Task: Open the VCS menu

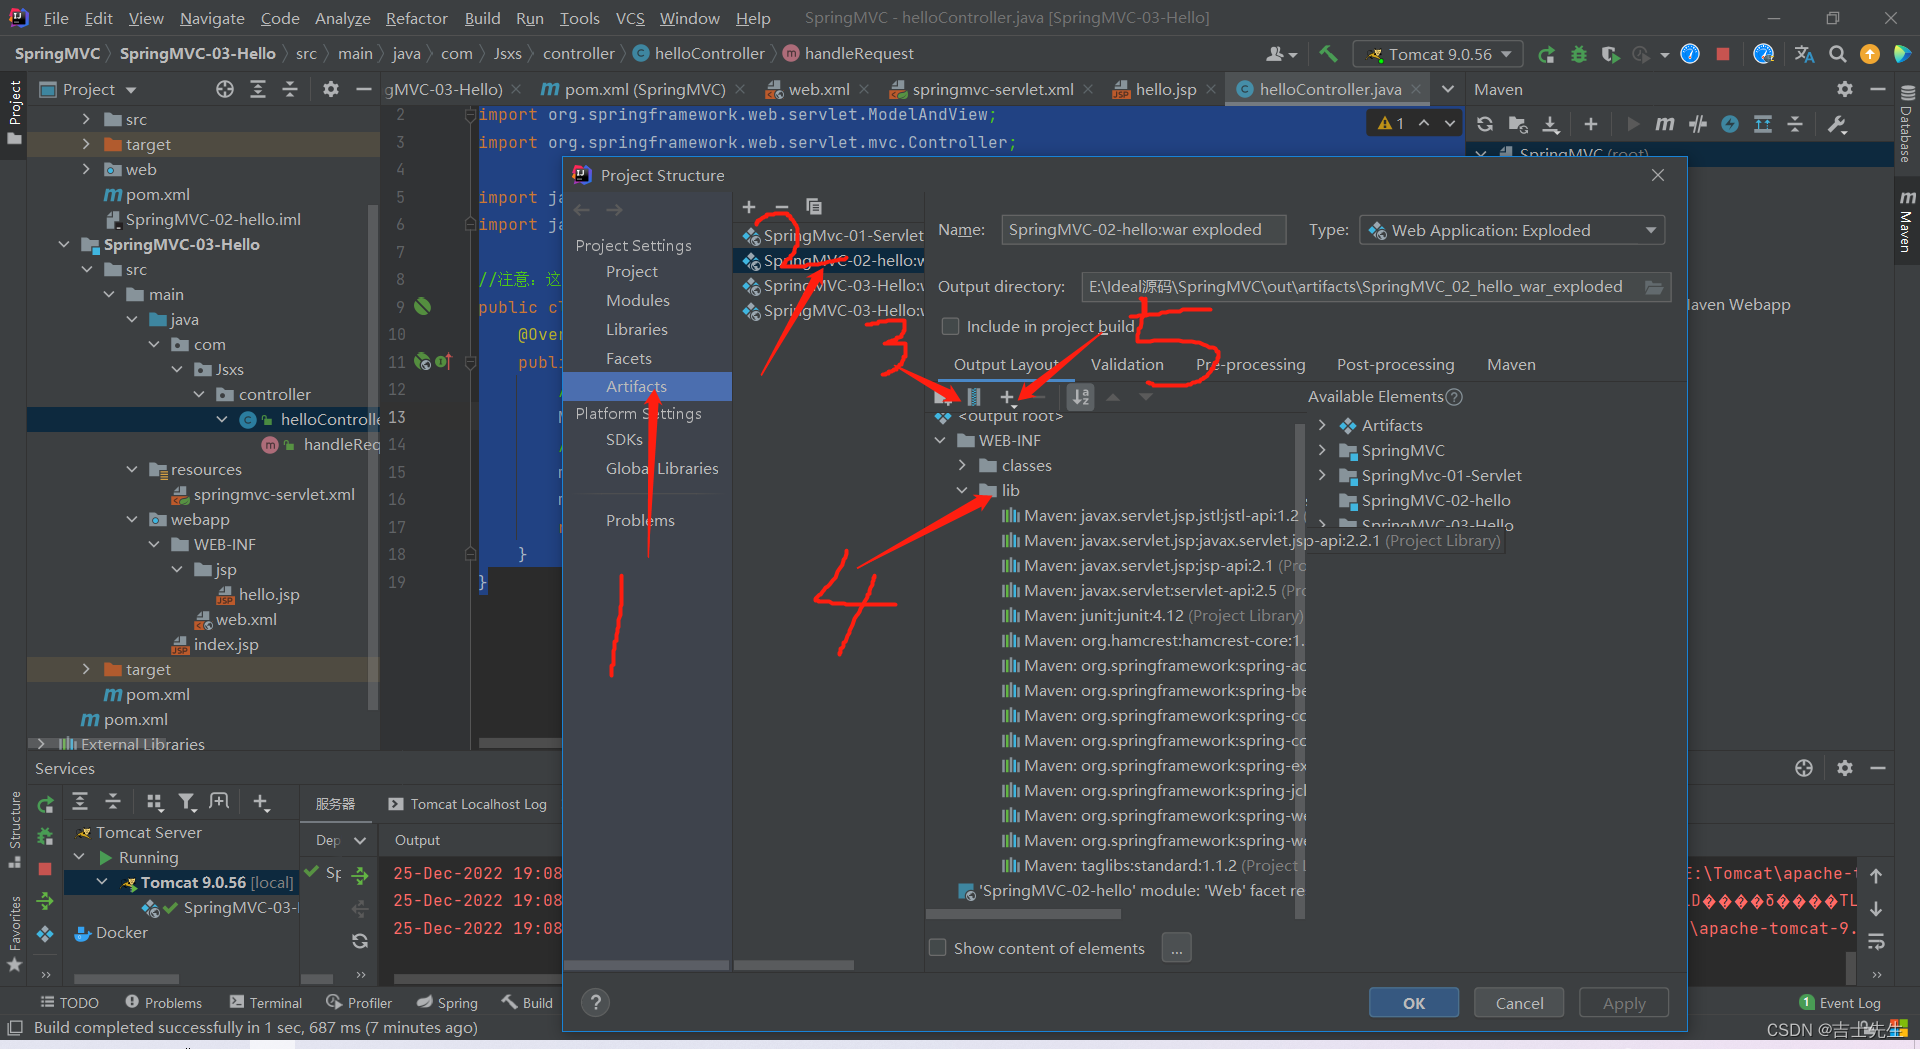Action: pos(630,18)
